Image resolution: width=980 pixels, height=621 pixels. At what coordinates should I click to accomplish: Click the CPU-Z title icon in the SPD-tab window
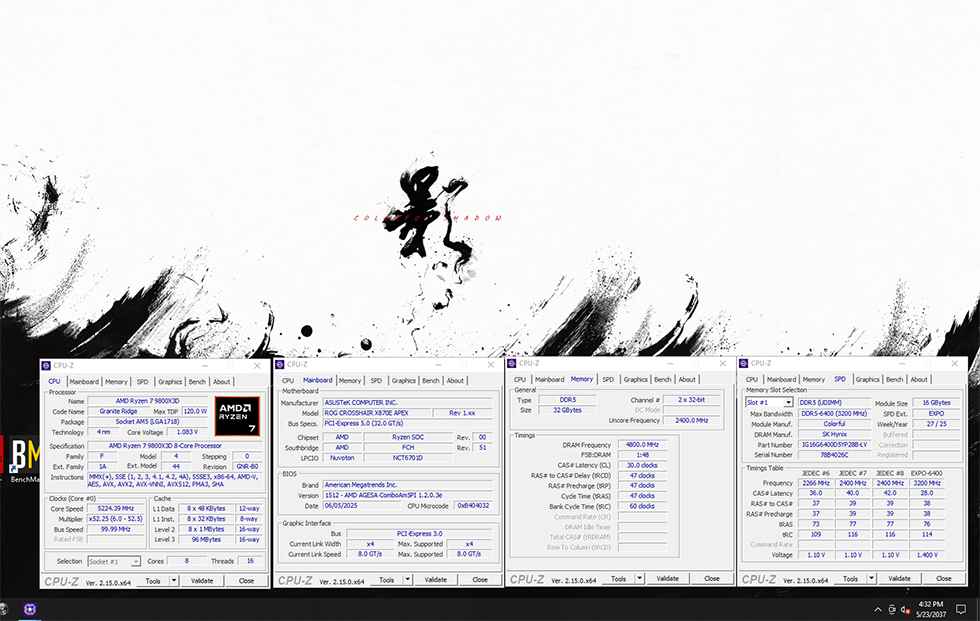tap(744, 363)
